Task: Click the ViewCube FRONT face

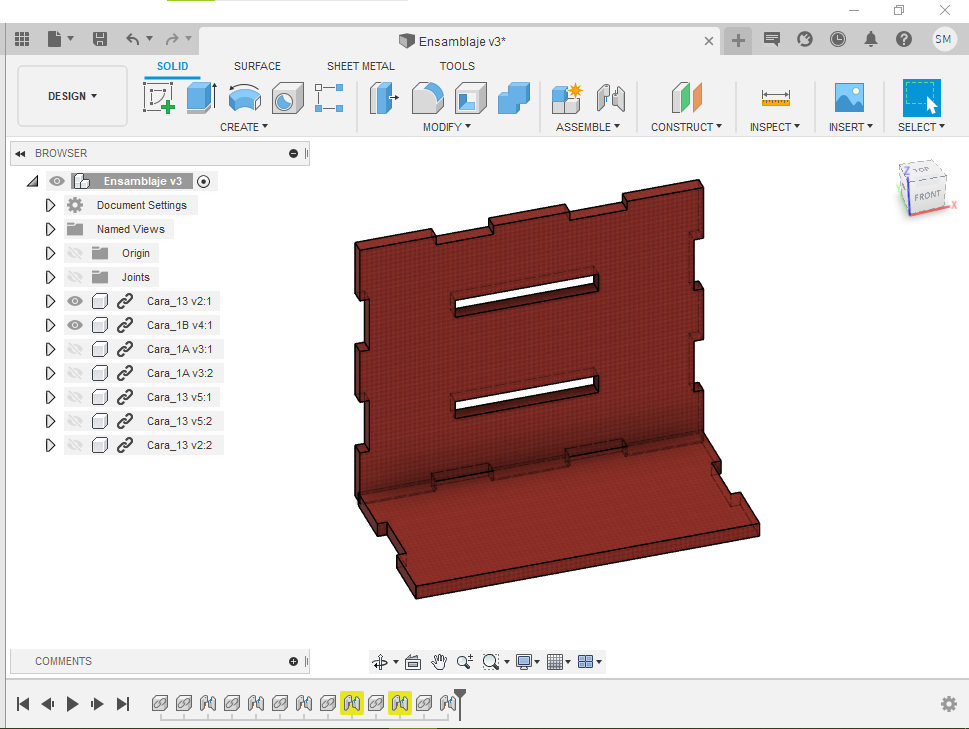Action: tap(927, 196)
